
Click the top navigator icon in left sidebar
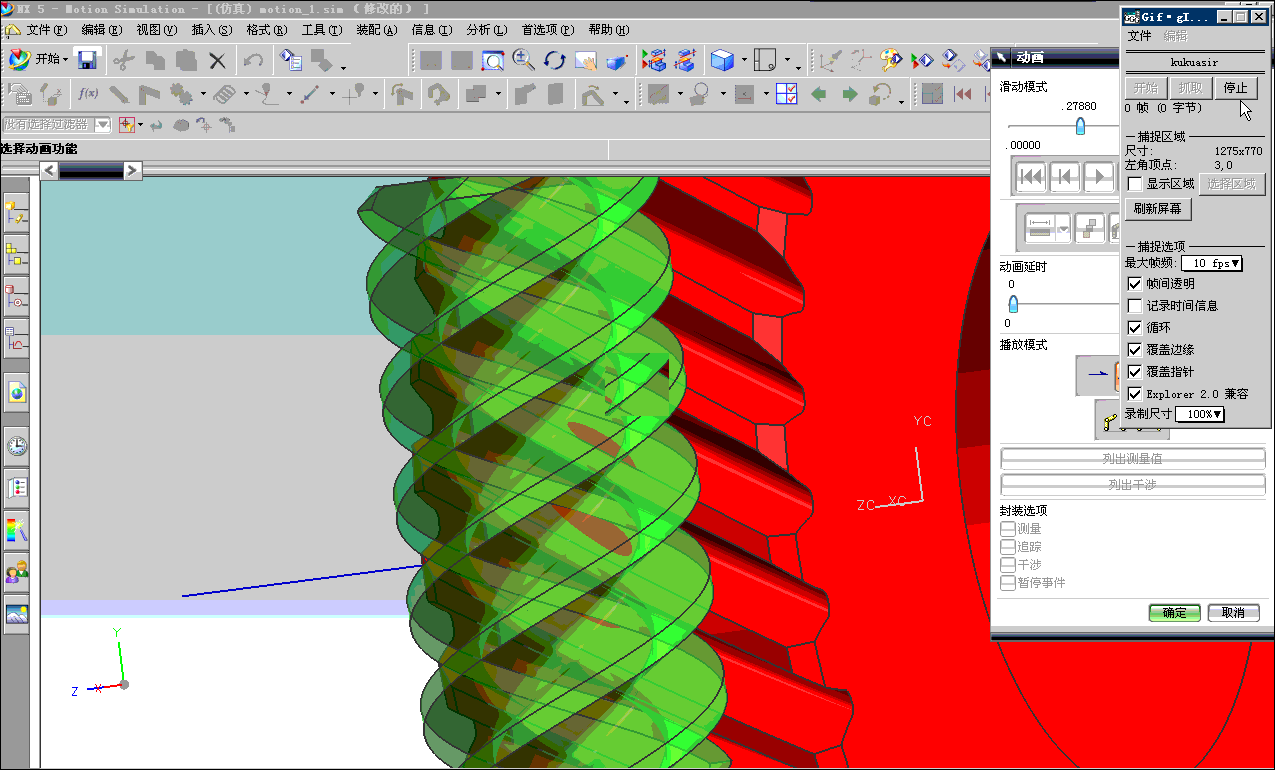tap(17, 212)
